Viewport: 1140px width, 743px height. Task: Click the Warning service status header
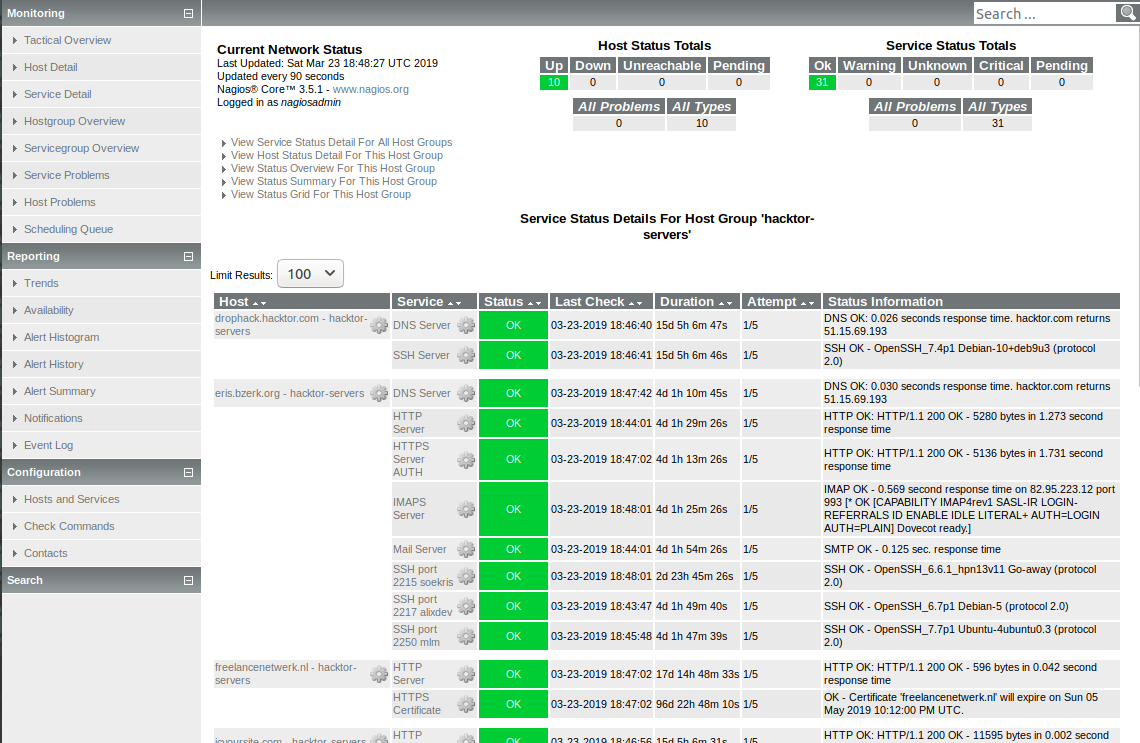click(x=869, y=65)
